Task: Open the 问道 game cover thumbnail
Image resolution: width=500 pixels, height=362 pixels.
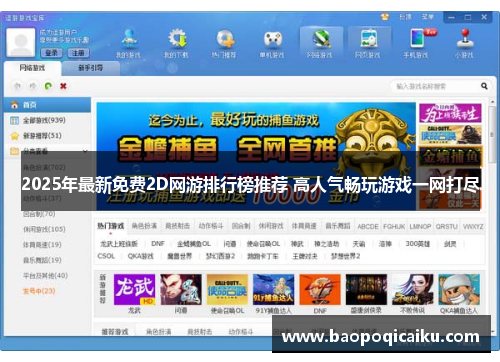Action: point(181,289)
